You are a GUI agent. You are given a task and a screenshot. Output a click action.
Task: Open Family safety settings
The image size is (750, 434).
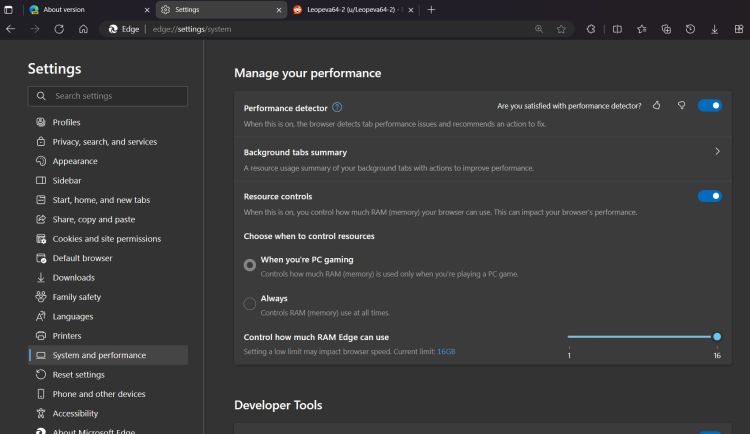(x=108, y=297)
